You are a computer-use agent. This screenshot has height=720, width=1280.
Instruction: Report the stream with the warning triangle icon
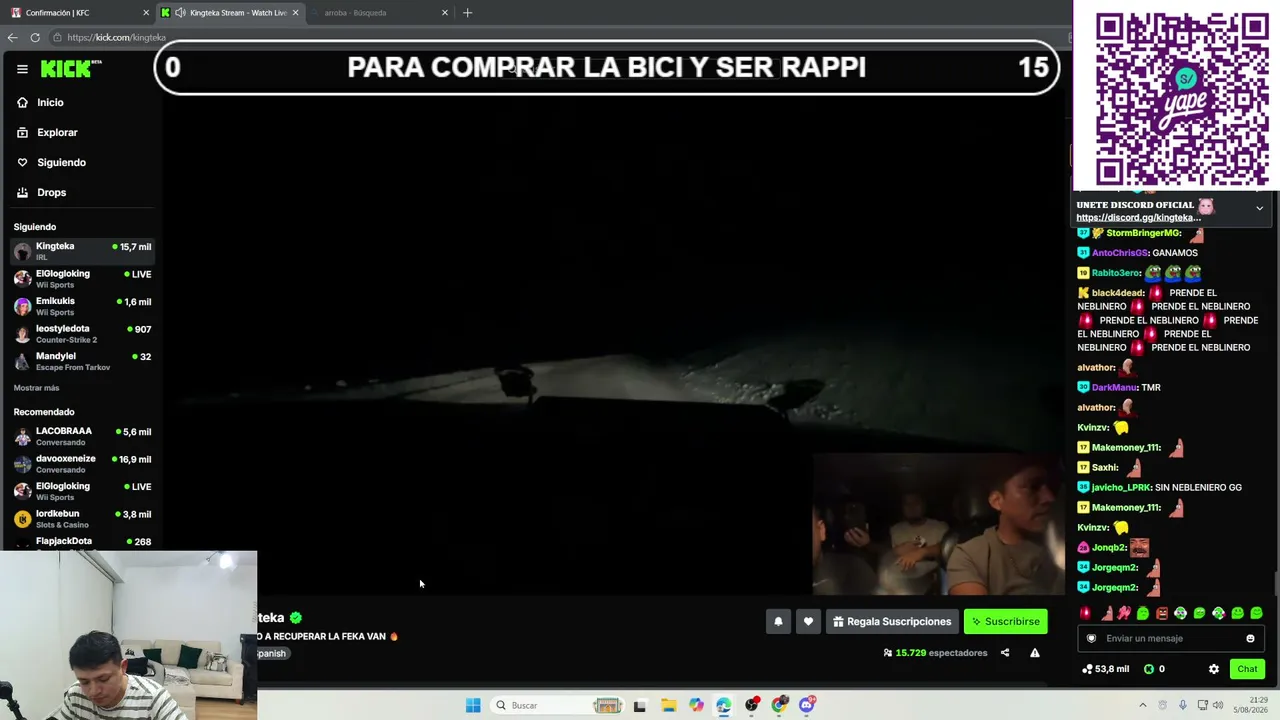tap(1035, 653)
